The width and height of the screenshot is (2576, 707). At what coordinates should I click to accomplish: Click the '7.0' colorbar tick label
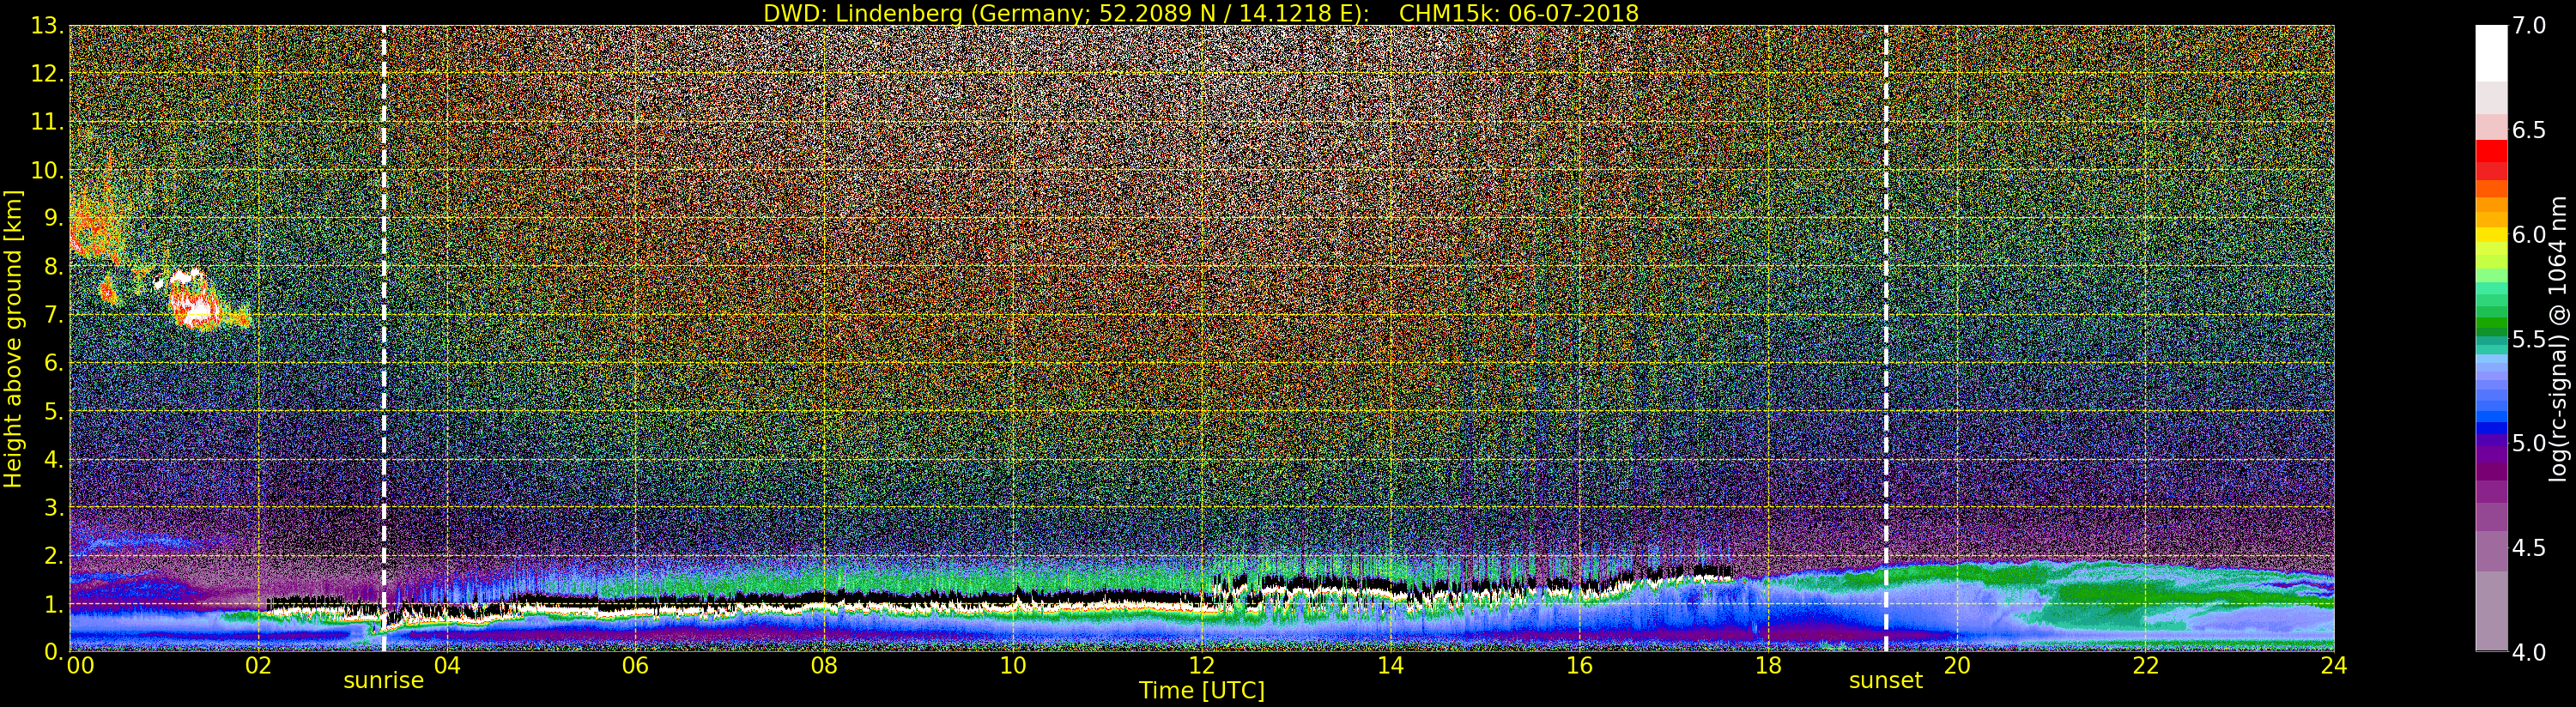click(x=2529, y=26)
